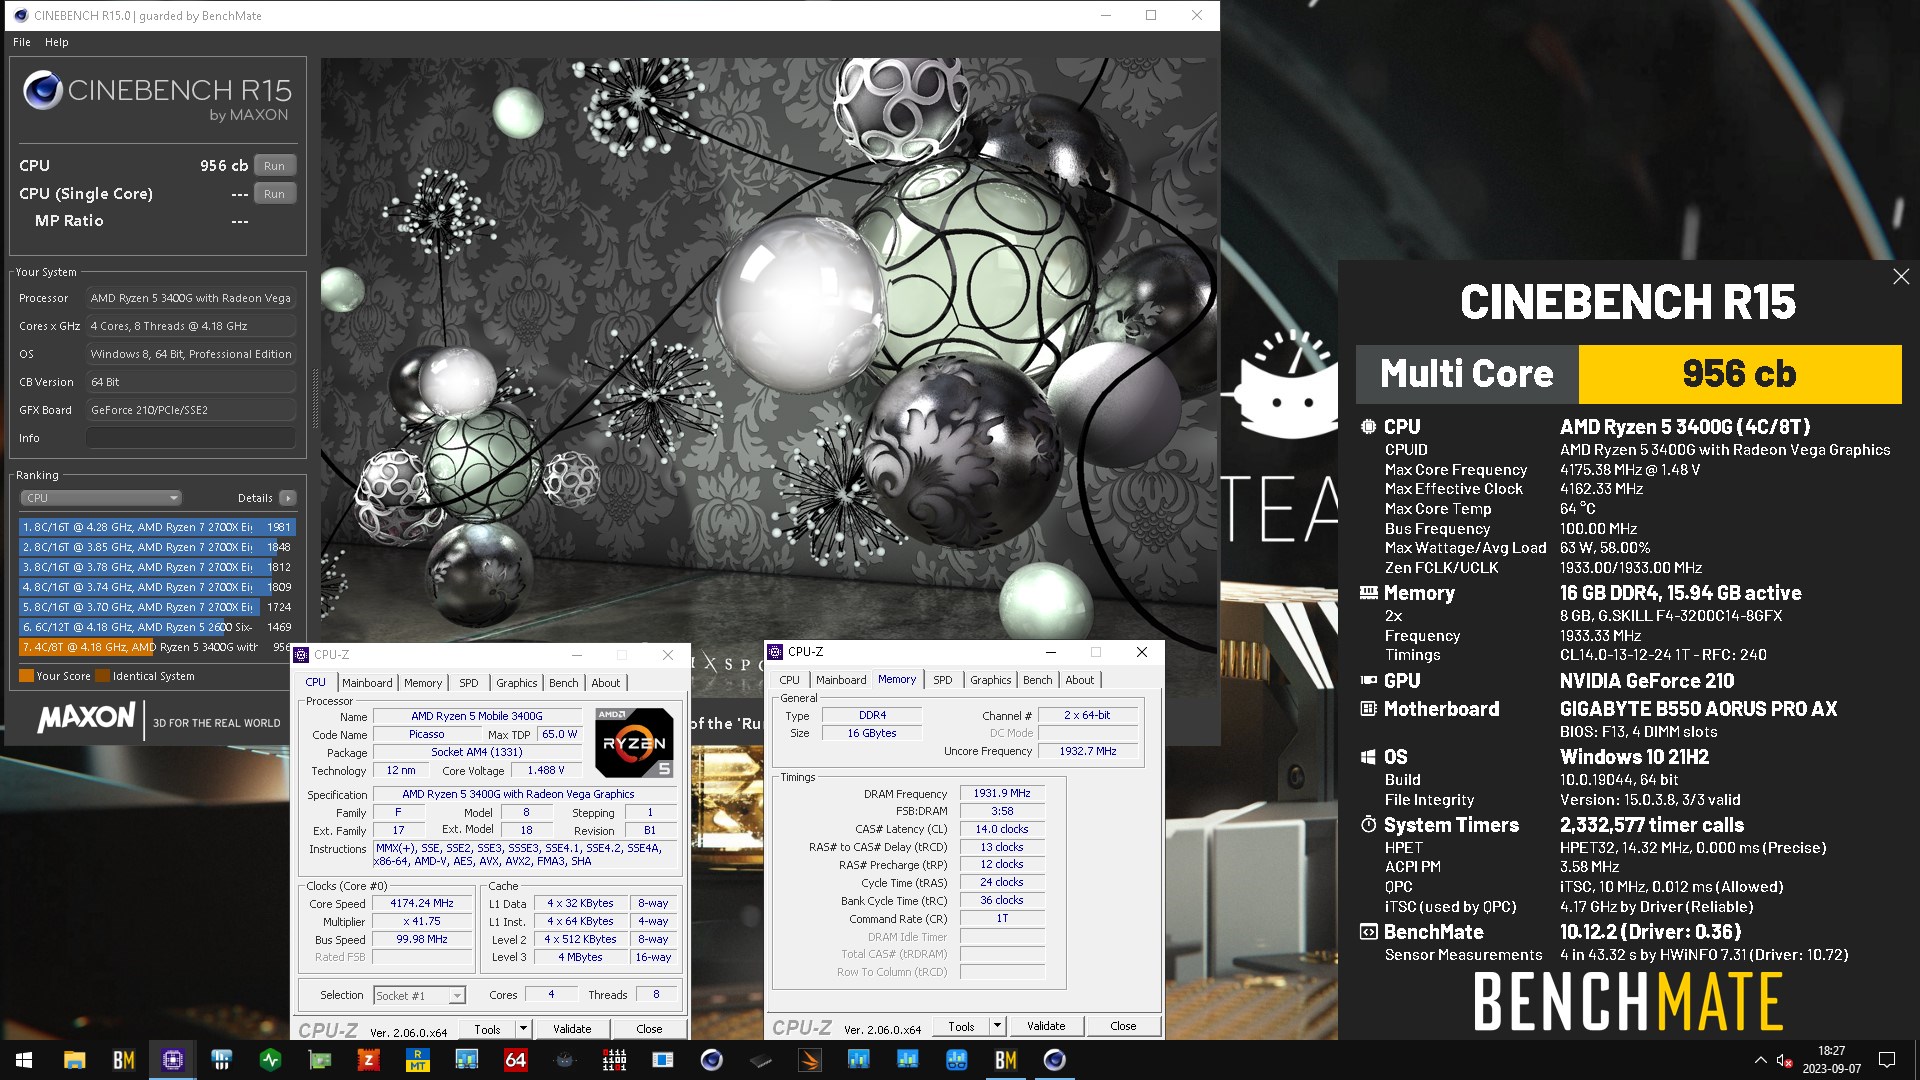Screen dimensions: 1920x1080
Task: Select highlighted ranking row for Ryzen 5 3400G
Action: coord(157,647)
